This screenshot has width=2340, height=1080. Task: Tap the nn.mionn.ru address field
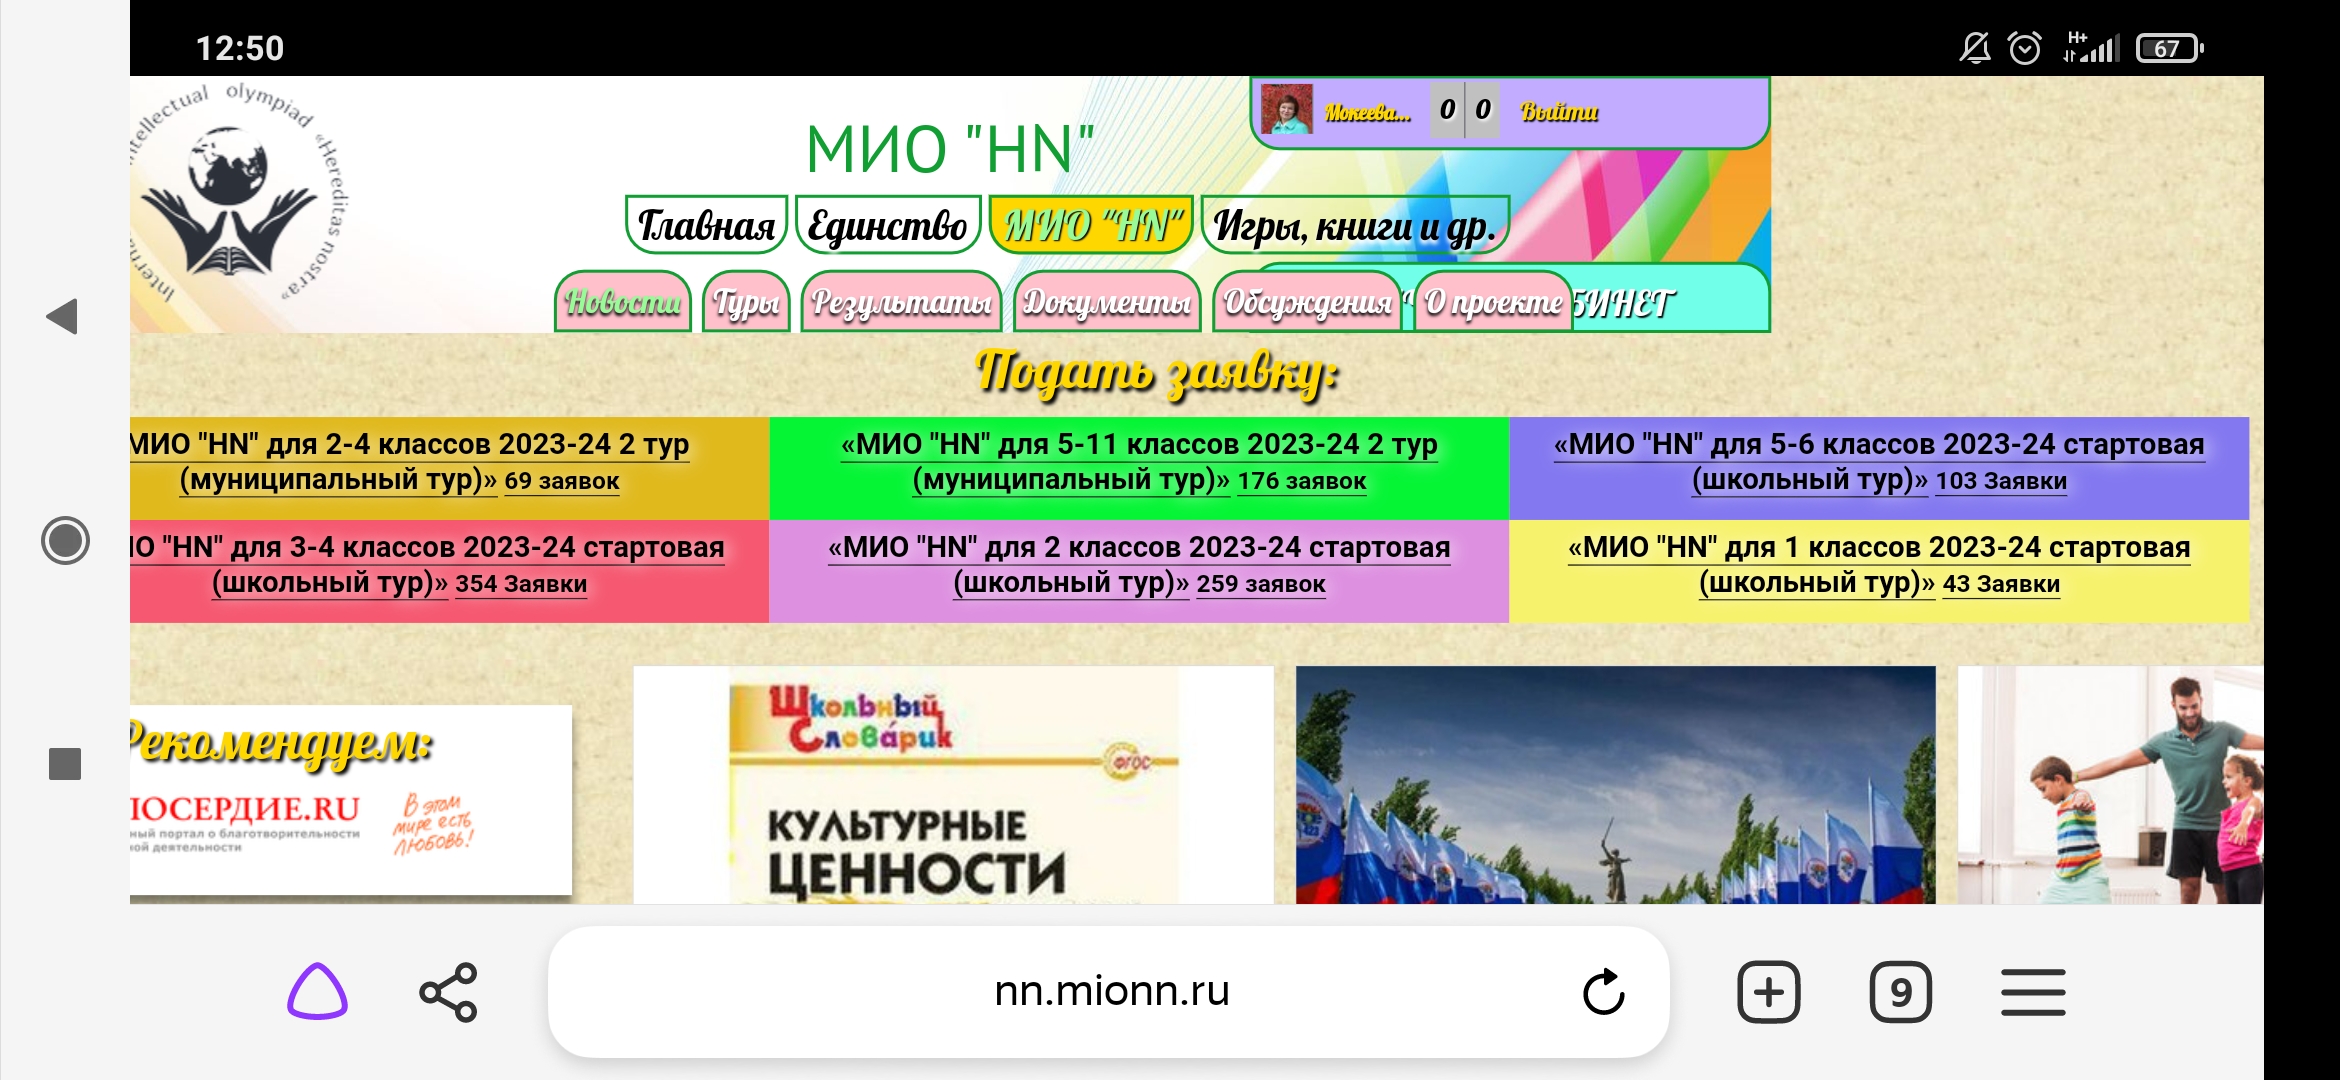[1110, 991]
